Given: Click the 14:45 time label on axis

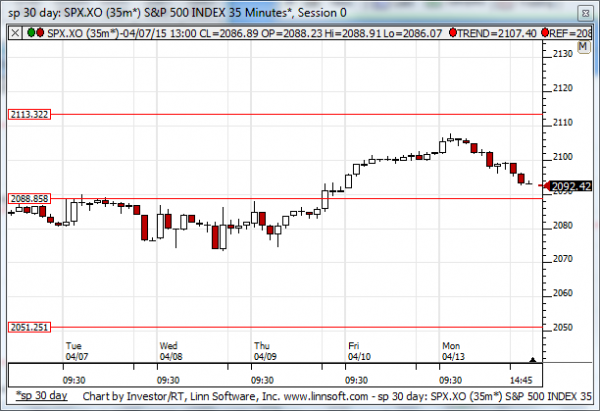Looking at the screenshot, I should [x=519, y=380].
